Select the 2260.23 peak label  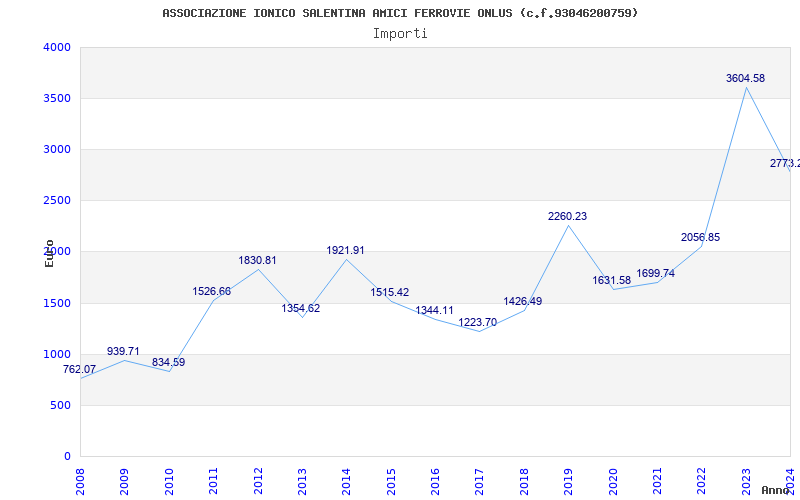pos(567,217)
